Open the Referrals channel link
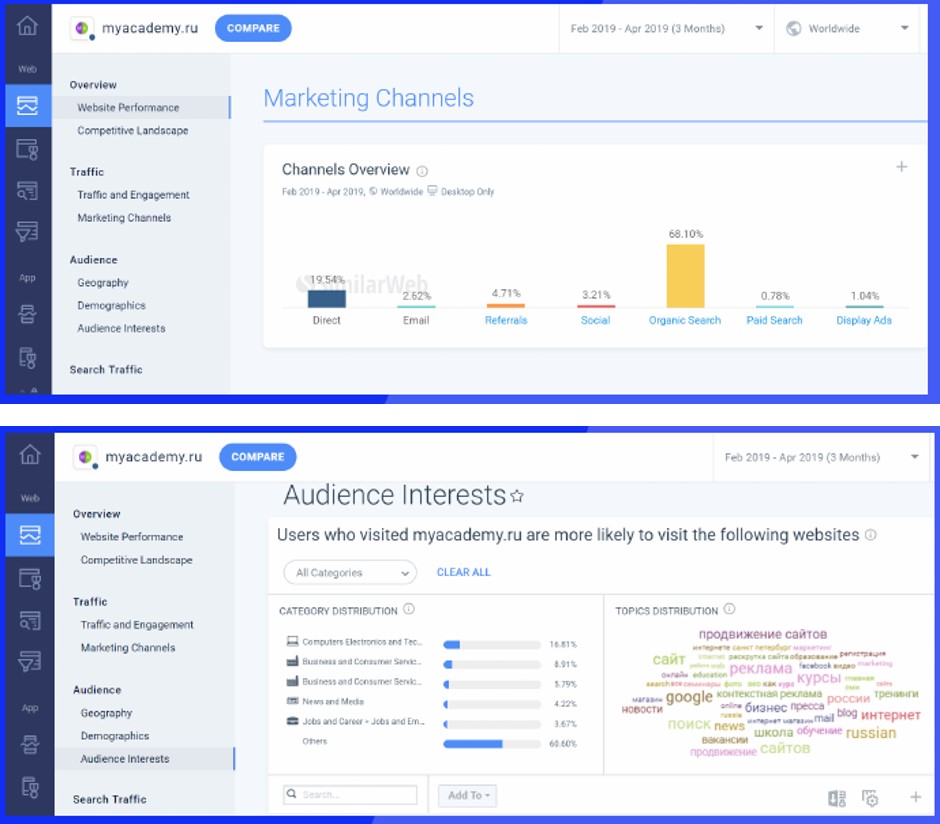Image resolution: width=940 pixels, height=824 pixels. (x=506, y=320)
